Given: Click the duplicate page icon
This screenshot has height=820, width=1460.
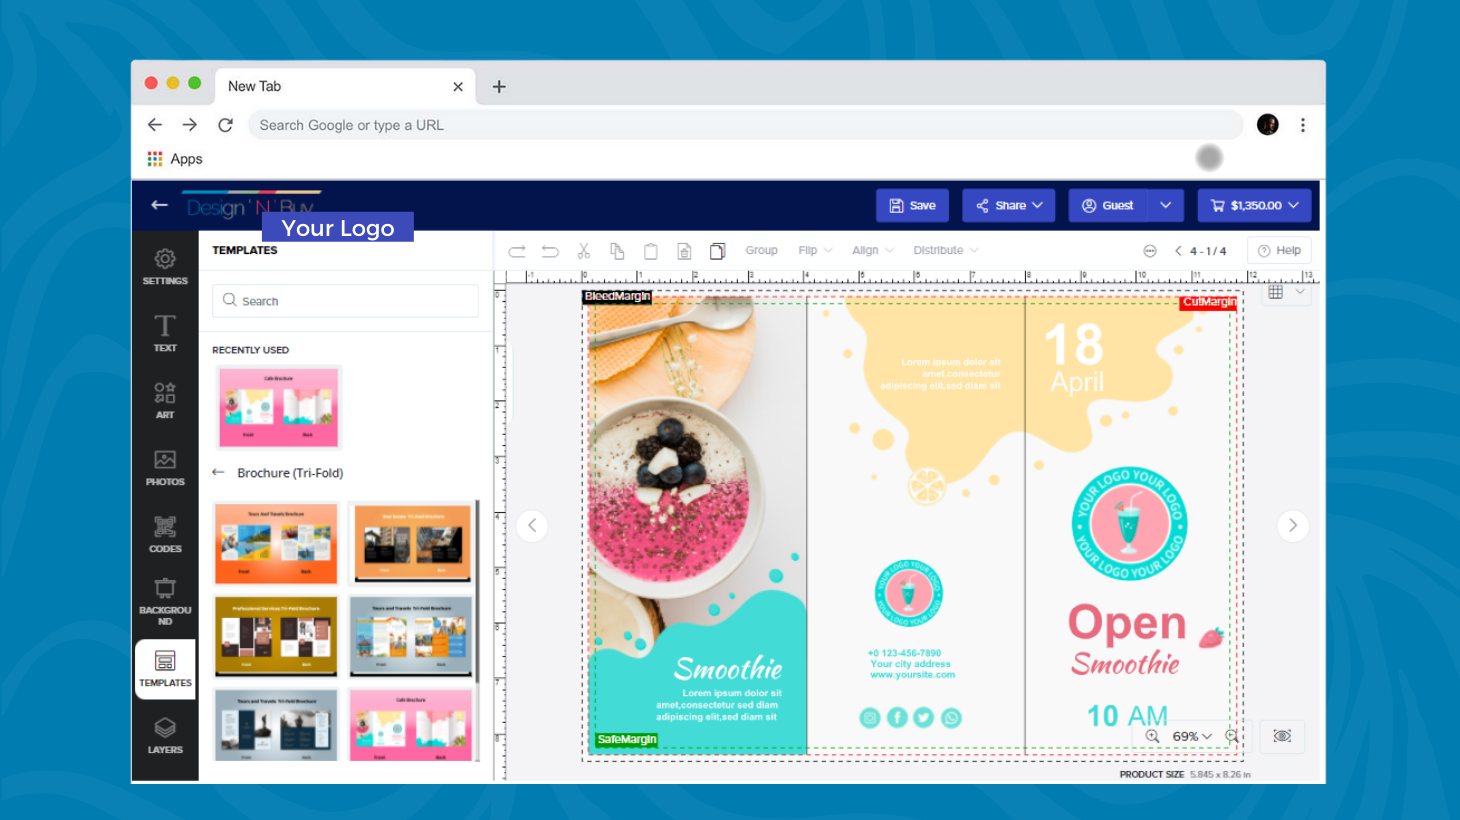Looking at the screenshot, I should click(x=717, y=251).
